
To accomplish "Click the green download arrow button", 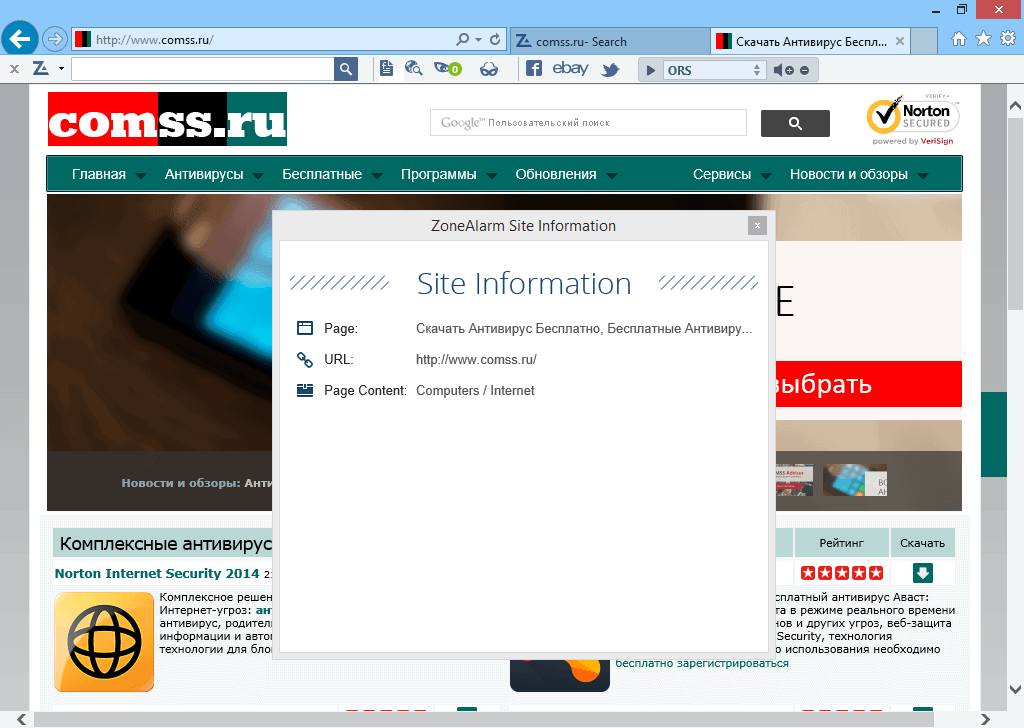I will [922, 572].
